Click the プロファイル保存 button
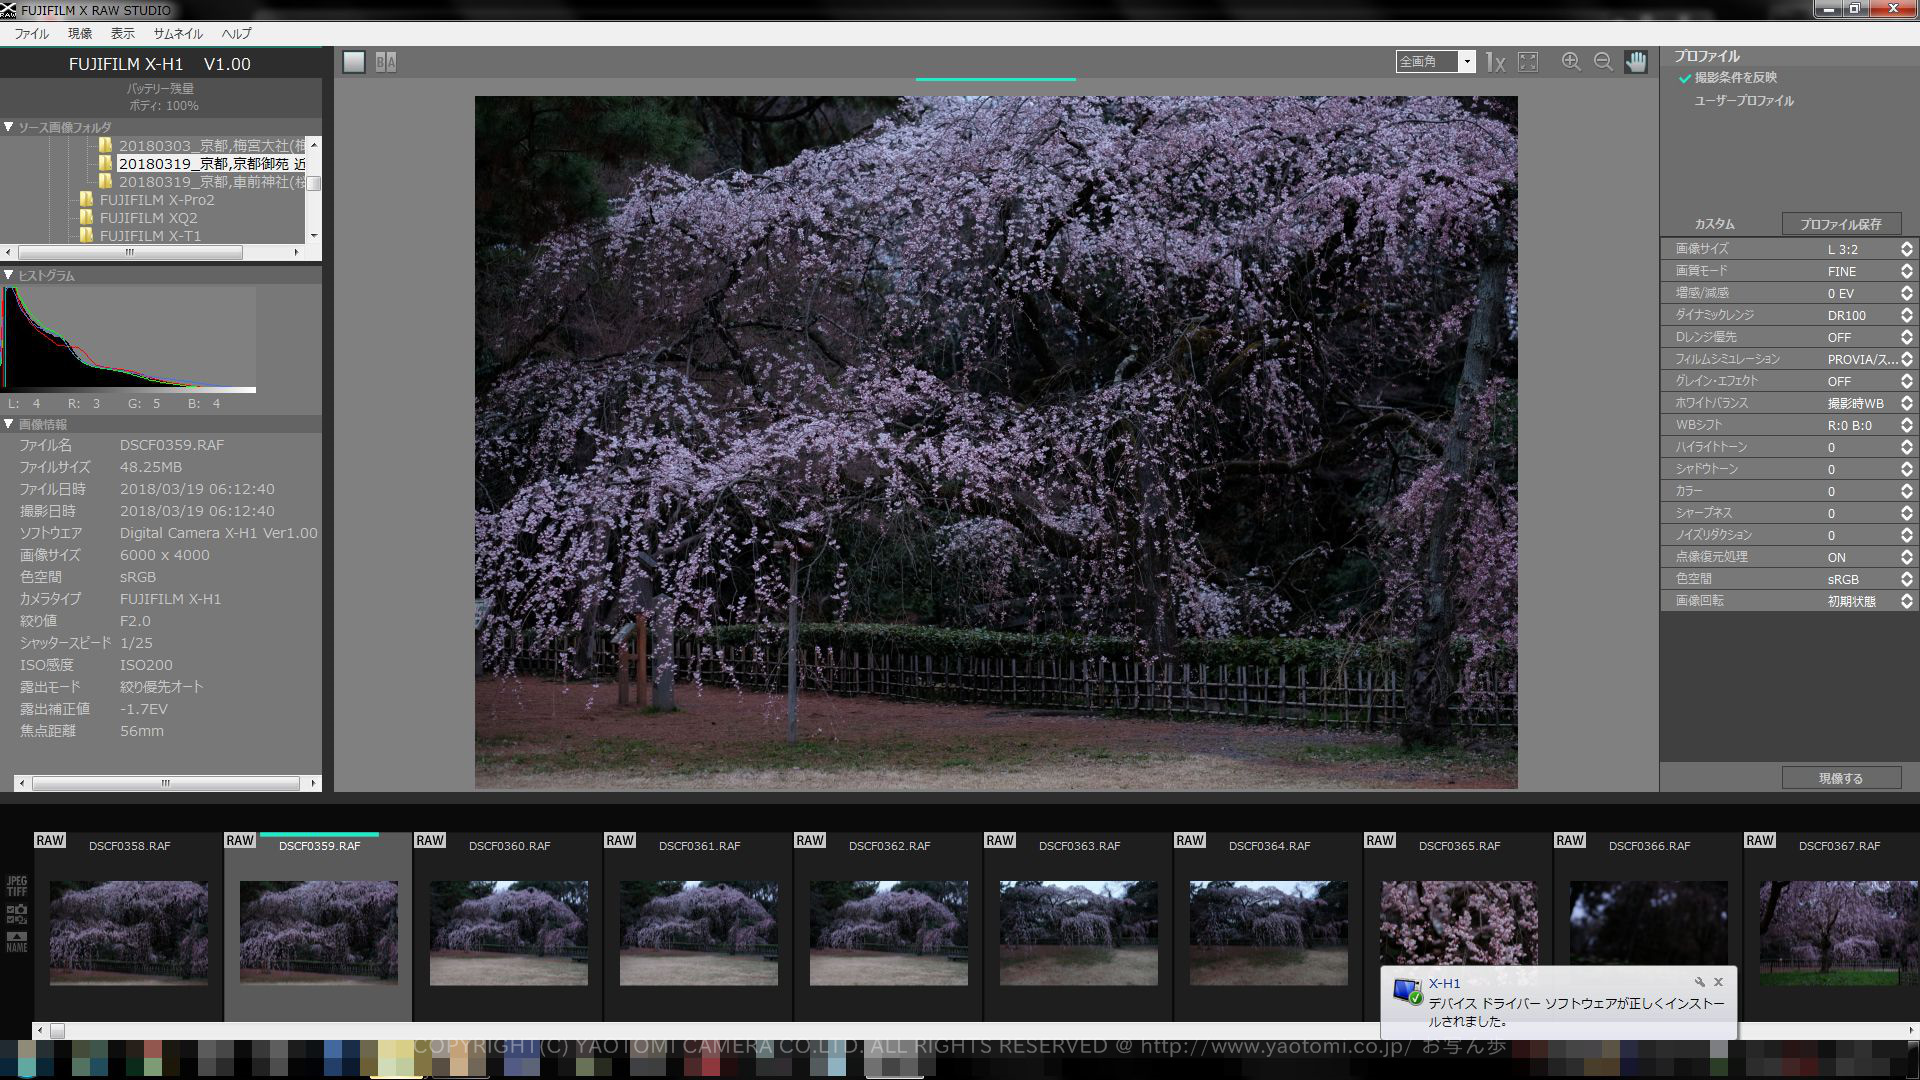Image resolution: width=1920 pixels, height=1080 pixels. [1841, 224]
